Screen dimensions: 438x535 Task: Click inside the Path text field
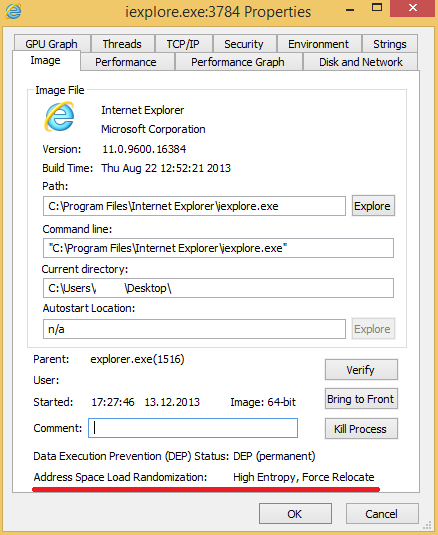[x=194, y=206]
